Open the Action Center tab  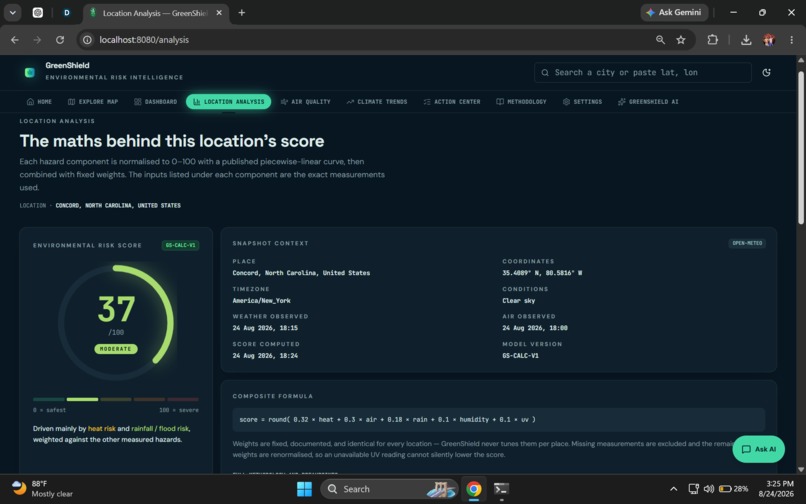tap(452, 102)
